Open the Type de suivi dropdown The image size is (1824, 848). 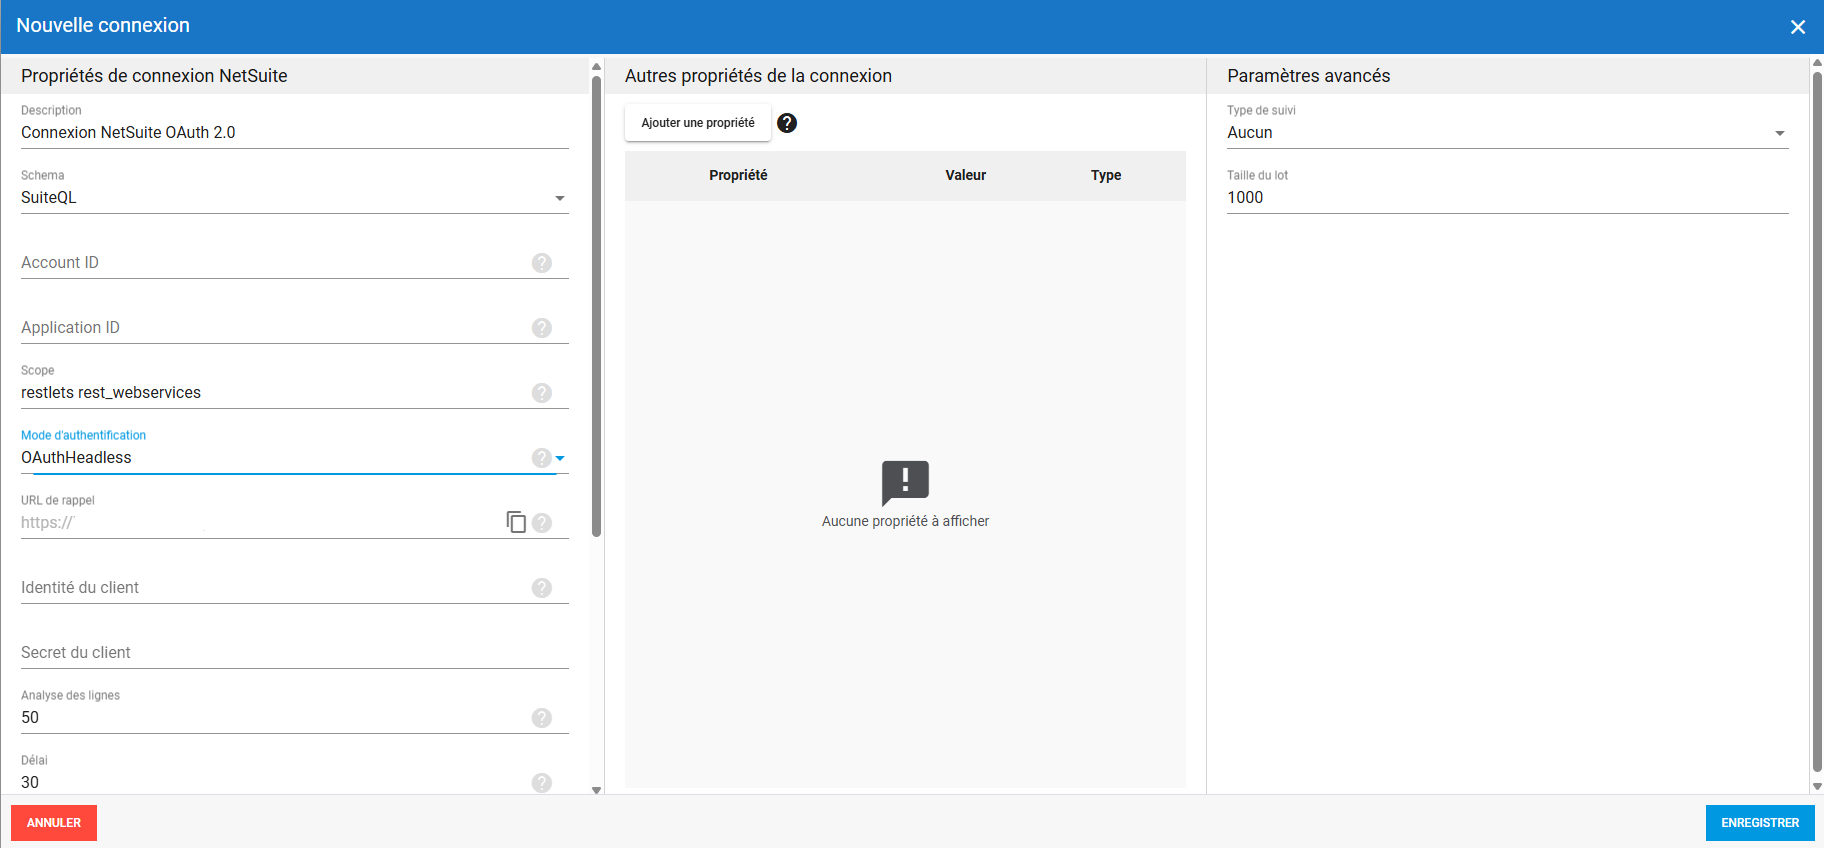click(x=1508, y=133)
